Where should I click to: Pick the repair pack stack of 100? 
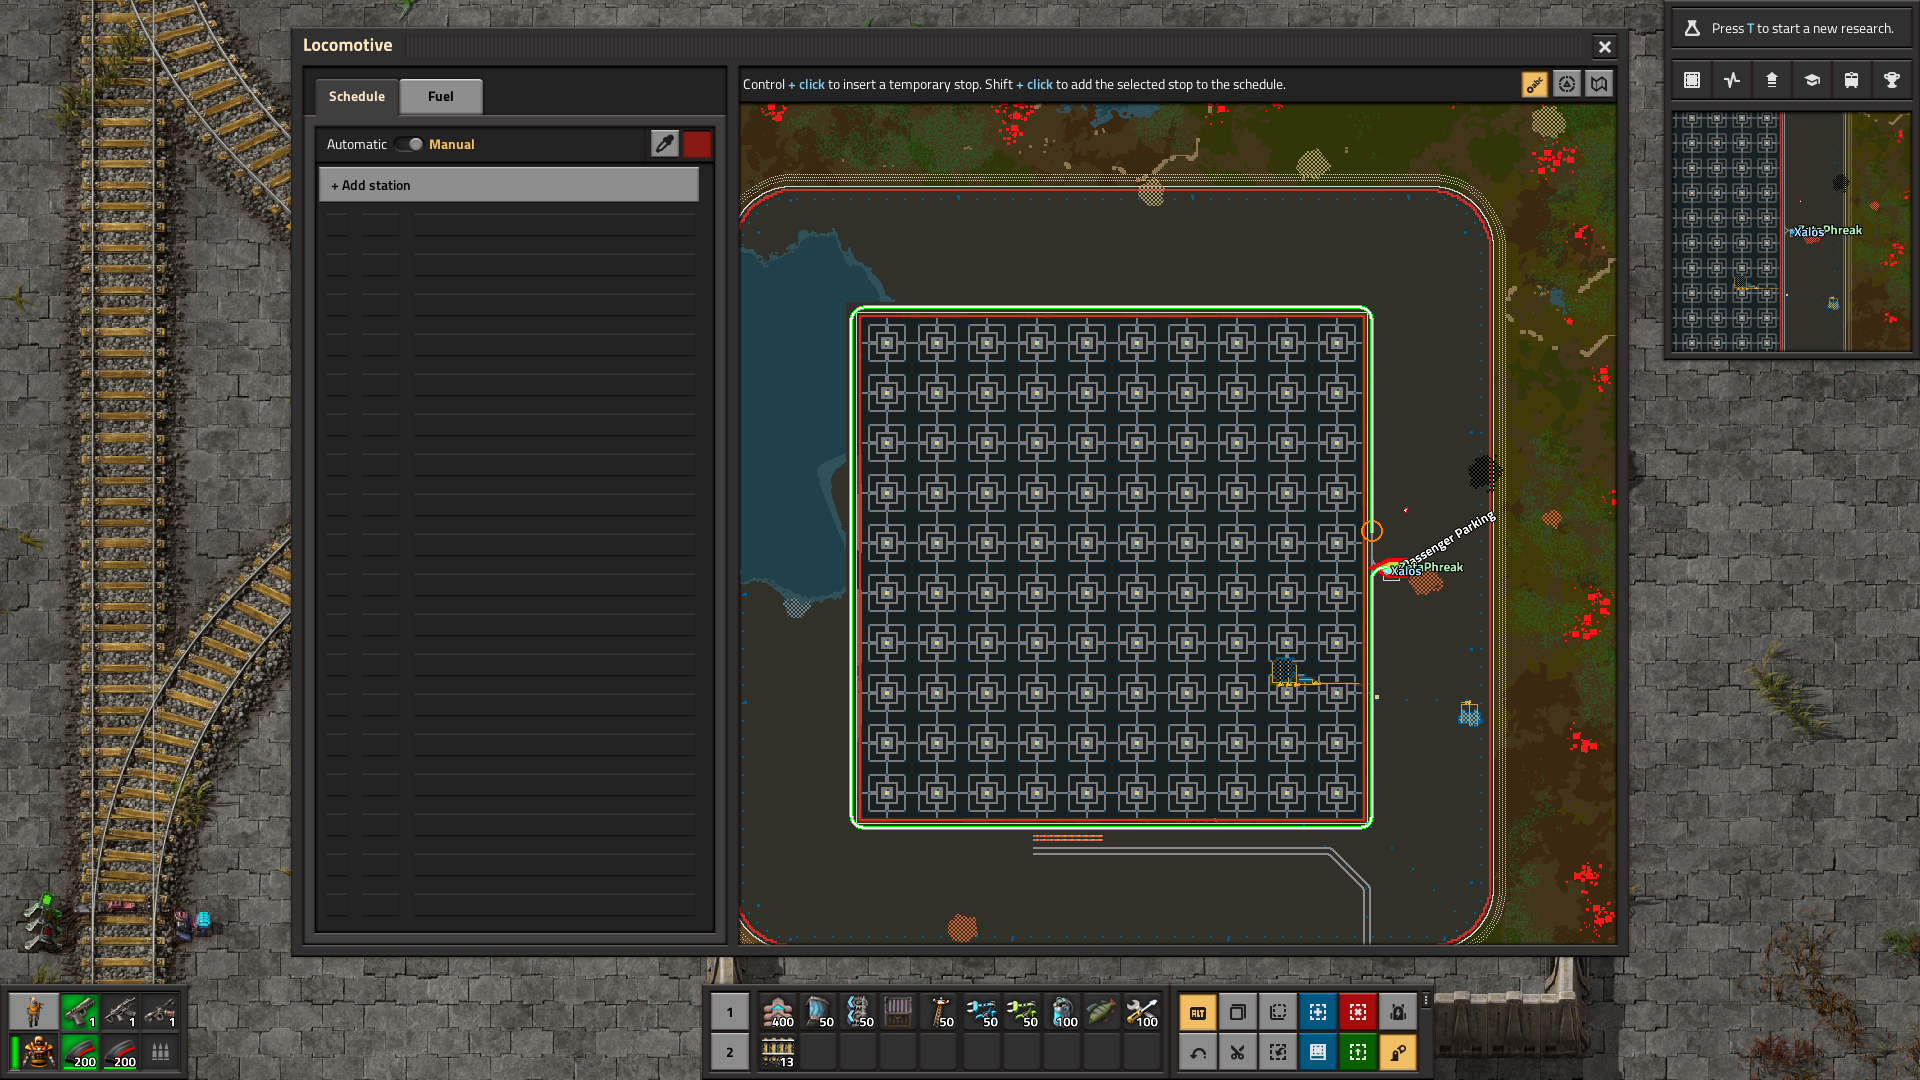click(x=1142, y=1012)
